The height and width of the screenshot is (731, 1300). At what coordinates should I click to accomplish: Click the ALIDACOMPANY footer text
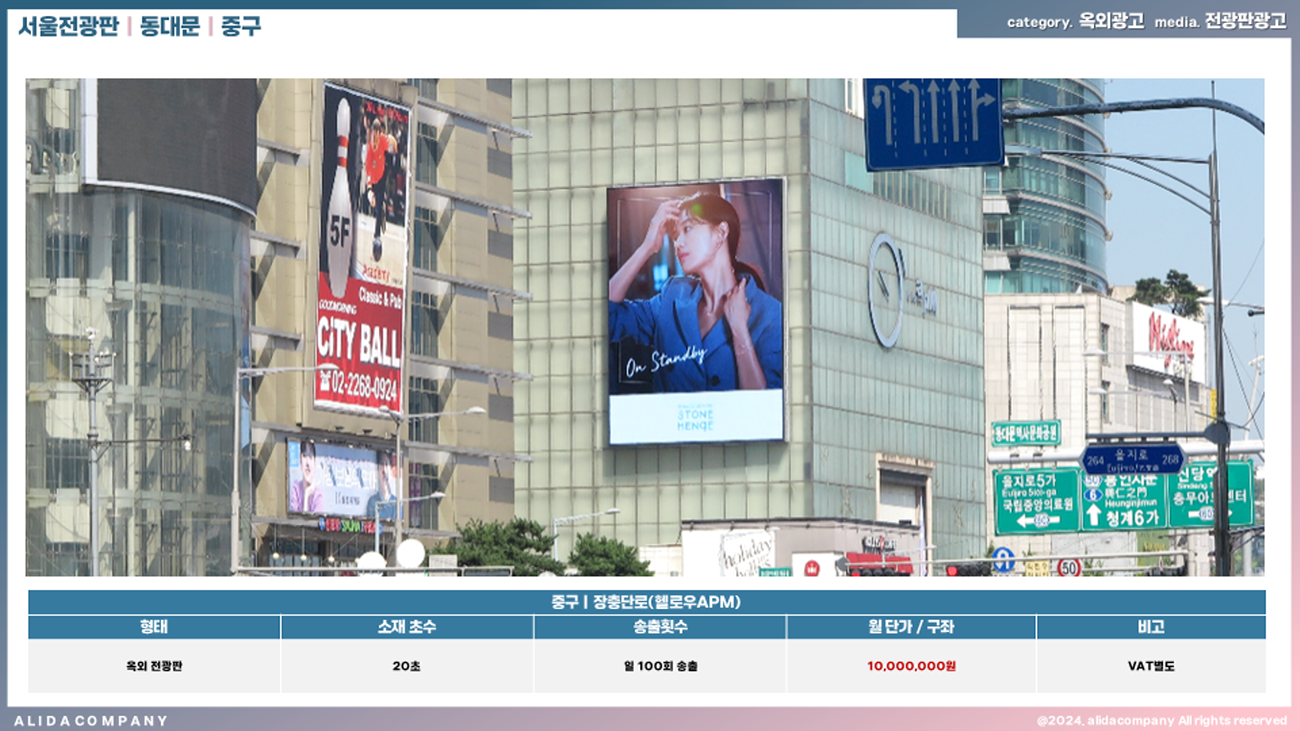91,720
